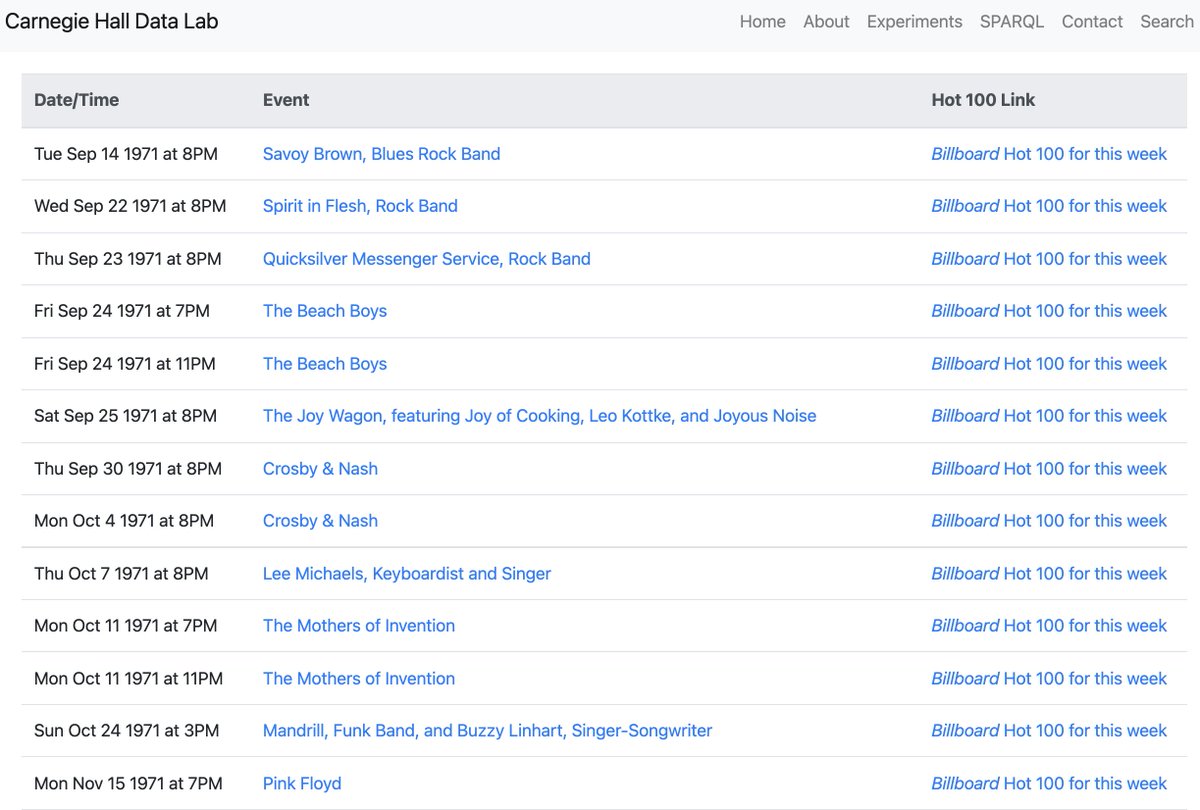
Task: Open Billboard Hot 100 for Sep 30 Crosby & Nash
Action: click(x=1049, y=469)
